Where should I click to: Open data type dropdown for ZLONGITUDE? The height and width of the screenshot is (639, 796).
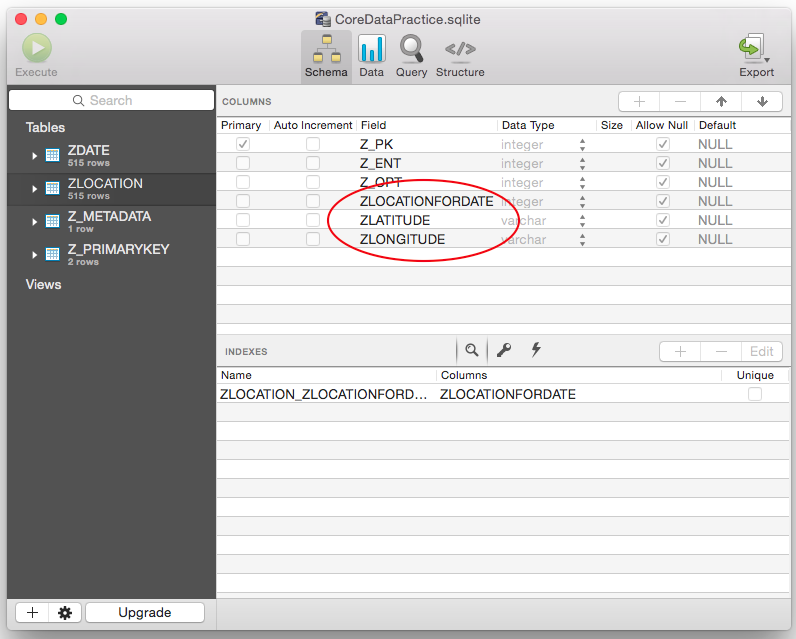click(582, 239)
